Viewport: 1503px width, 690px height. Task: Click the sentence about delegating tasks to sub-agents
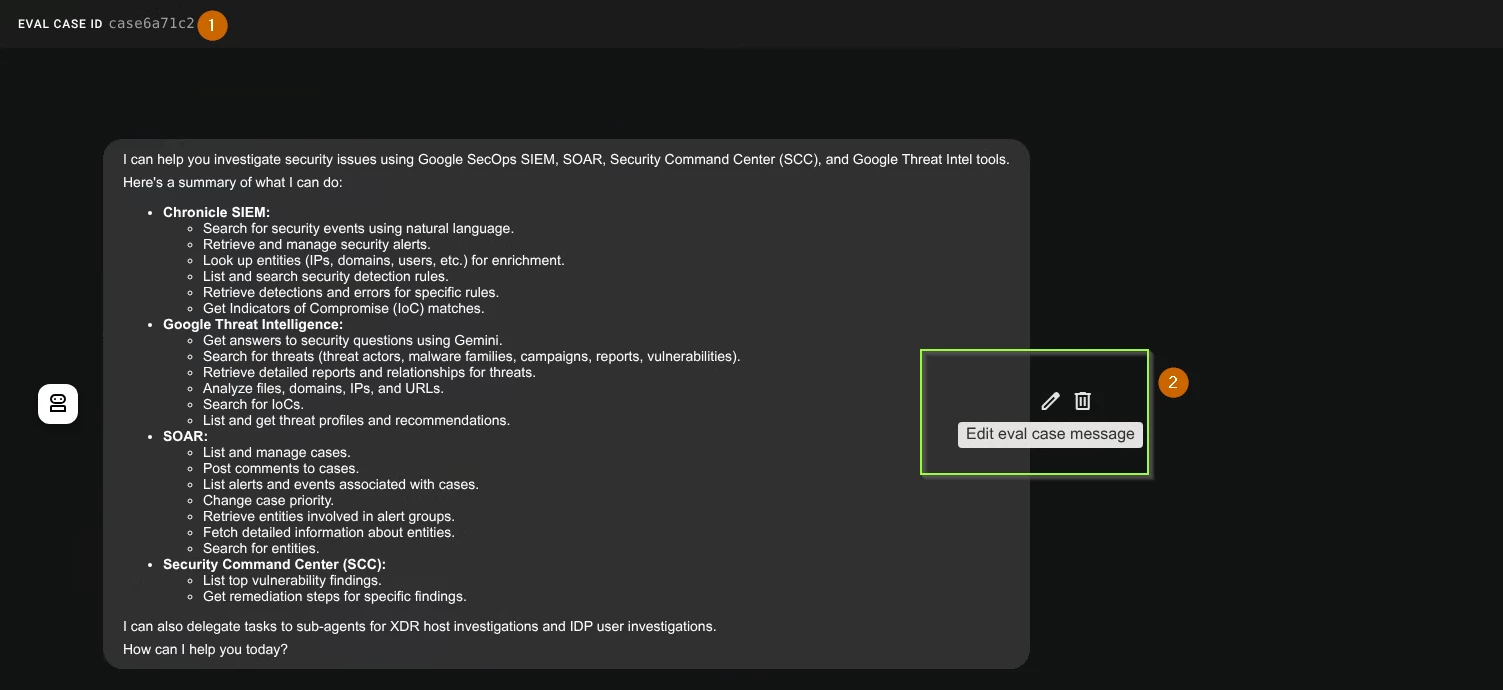(420, 626)
